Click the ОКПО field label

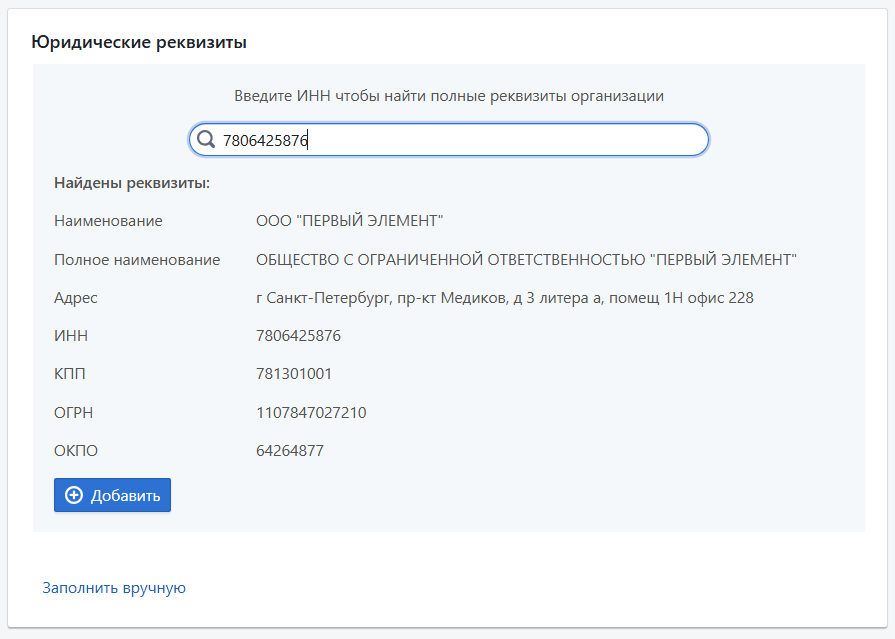click(x=76, y=451)
